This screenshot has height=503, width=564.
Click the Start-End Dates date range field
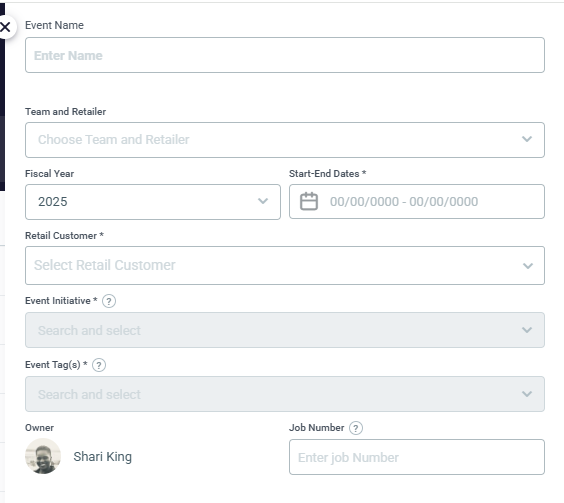coord(417,201)
